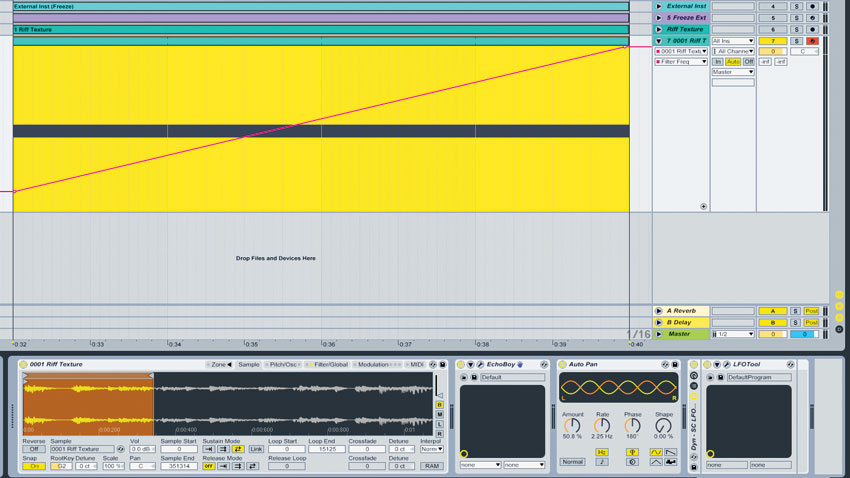The width and height of the screenshot is (850, 478).
Task: Disarm the 7 0001 Riff T track
Action: tap(812, 41)
